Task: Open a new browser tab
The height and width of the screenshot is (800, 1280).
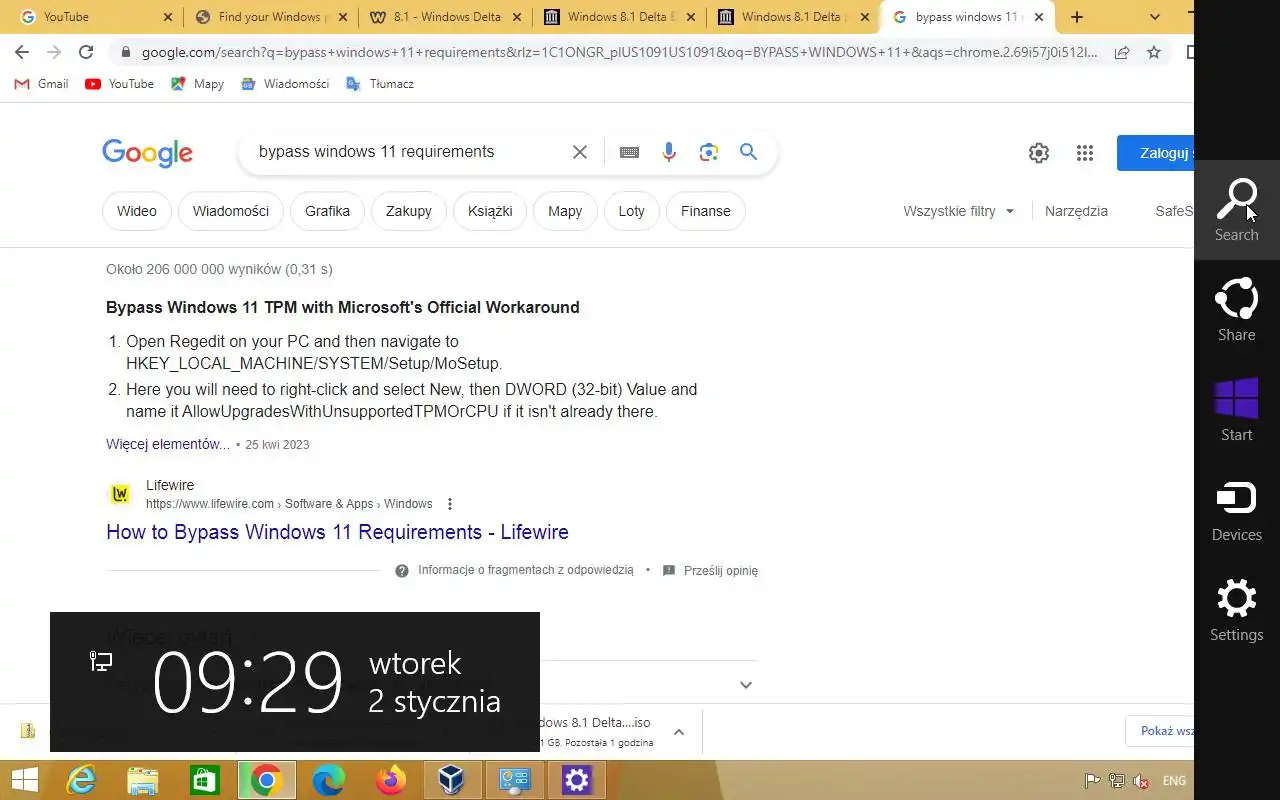Action: coord(1077,17)
